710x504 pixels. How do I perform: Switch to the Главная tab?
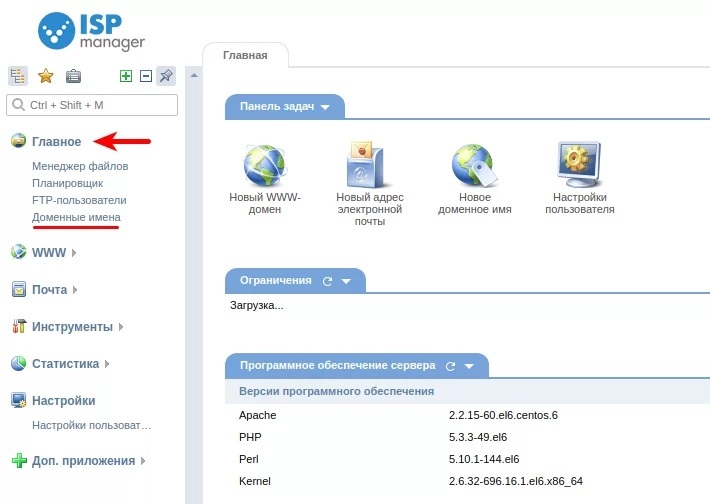pos(245,56)
